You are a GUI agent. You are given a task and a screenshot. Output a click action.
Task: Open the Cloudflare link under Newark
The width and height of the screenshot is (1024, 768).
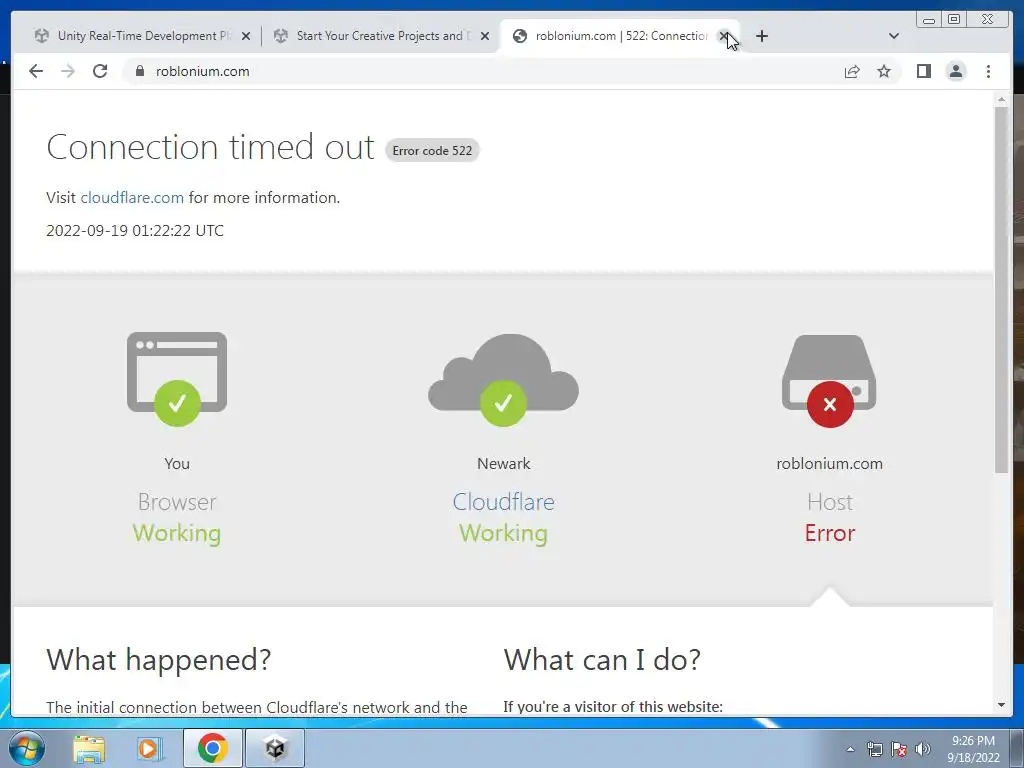tap(503, 502)
